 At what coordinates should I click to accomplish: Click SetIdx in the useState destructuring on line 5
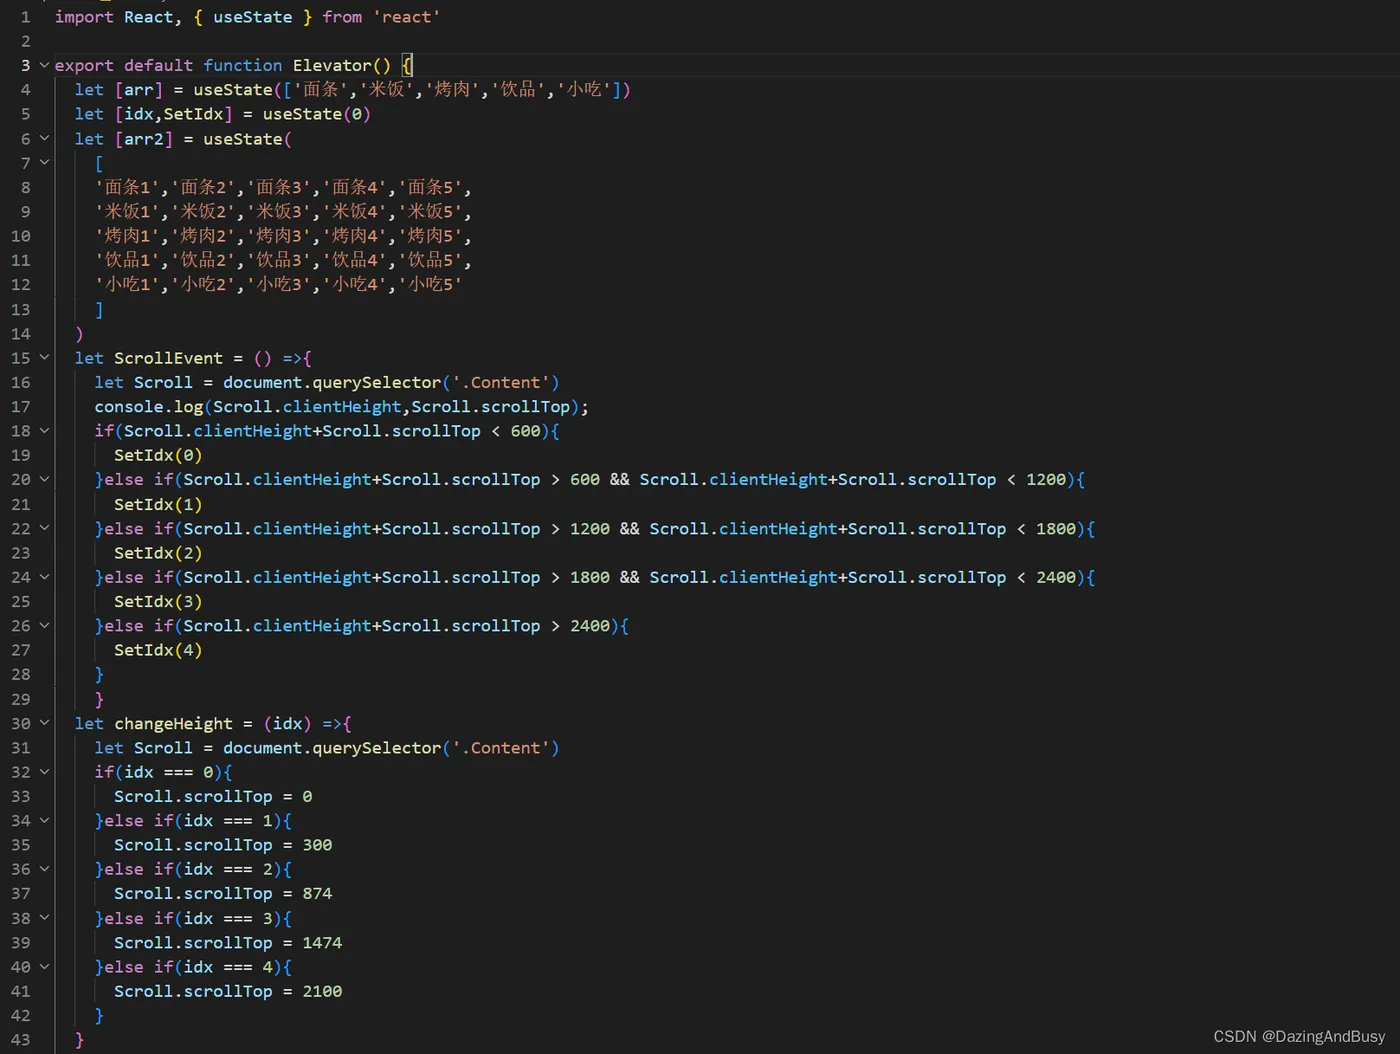pos(193,114)
